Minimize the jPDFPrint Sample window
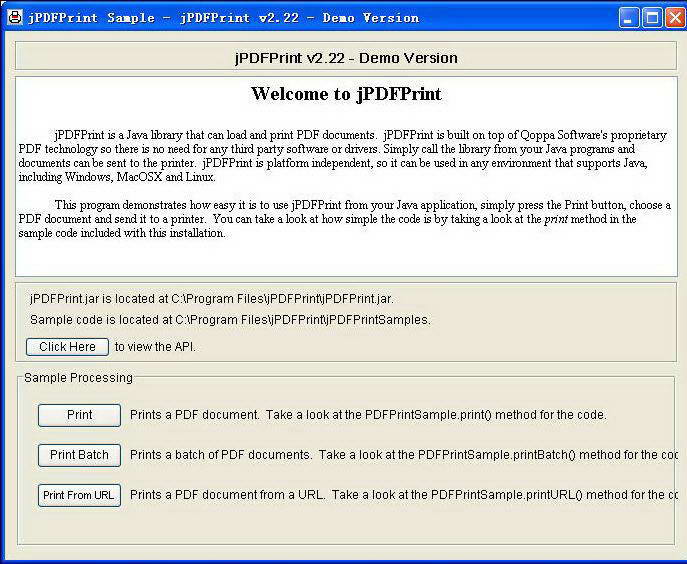The image size is (687, 564). coord(629,18)
